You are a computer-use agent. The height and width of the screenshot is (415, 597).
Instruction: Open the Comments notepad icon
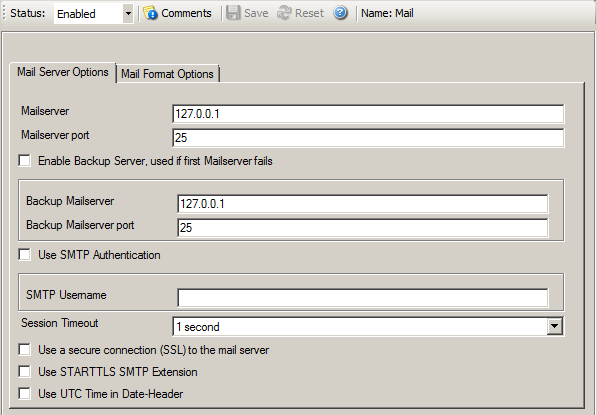coord(150,13)
